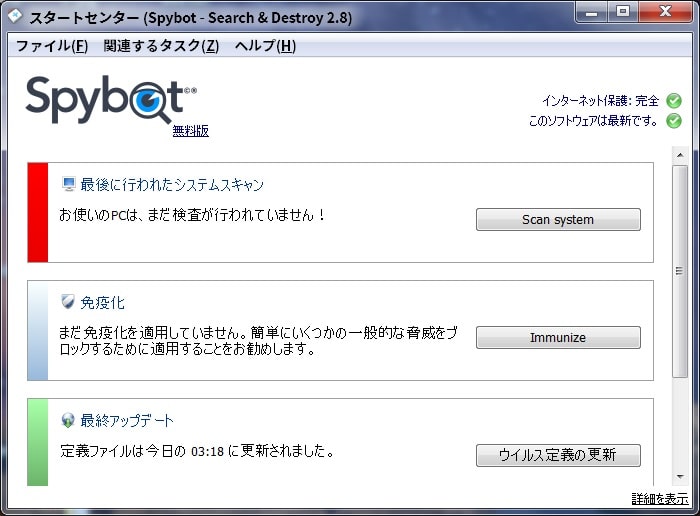Click the Scan system button
700x516 pixels.
point(558,219)
